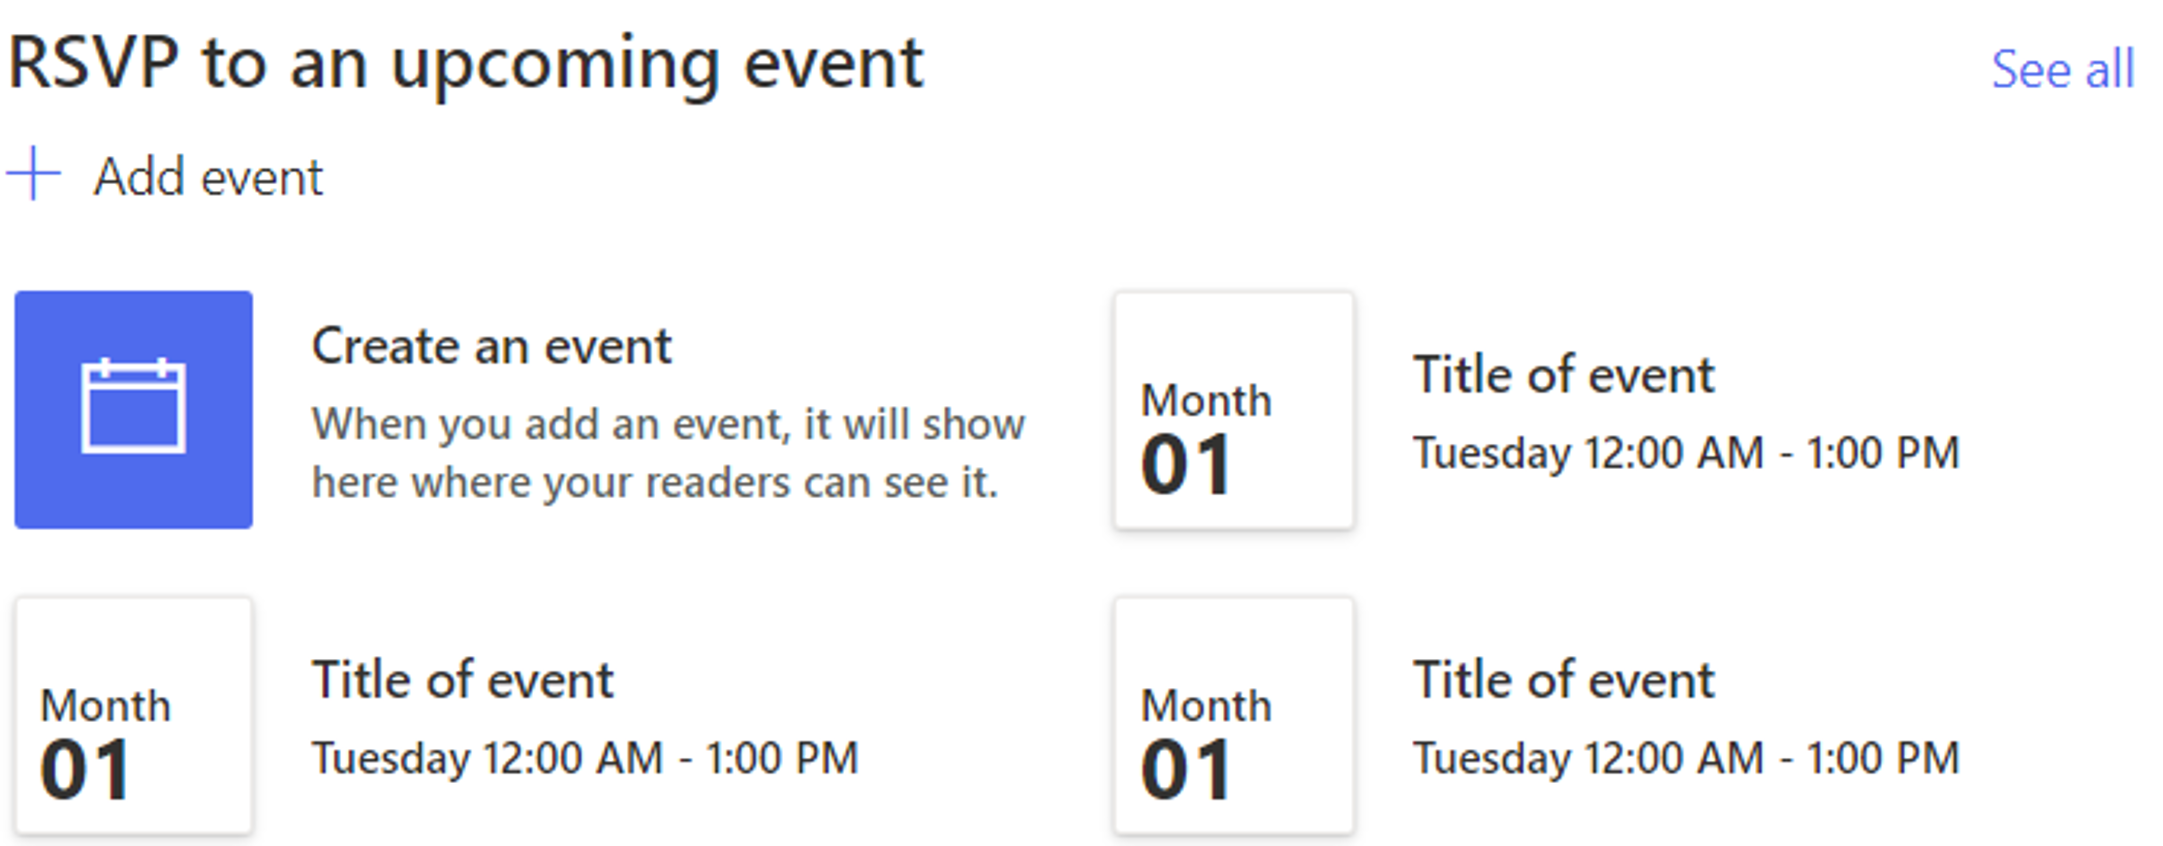Open the top-right Title of event link
The height and width of the screenshot is (846, 2163).
[1563, 375]
